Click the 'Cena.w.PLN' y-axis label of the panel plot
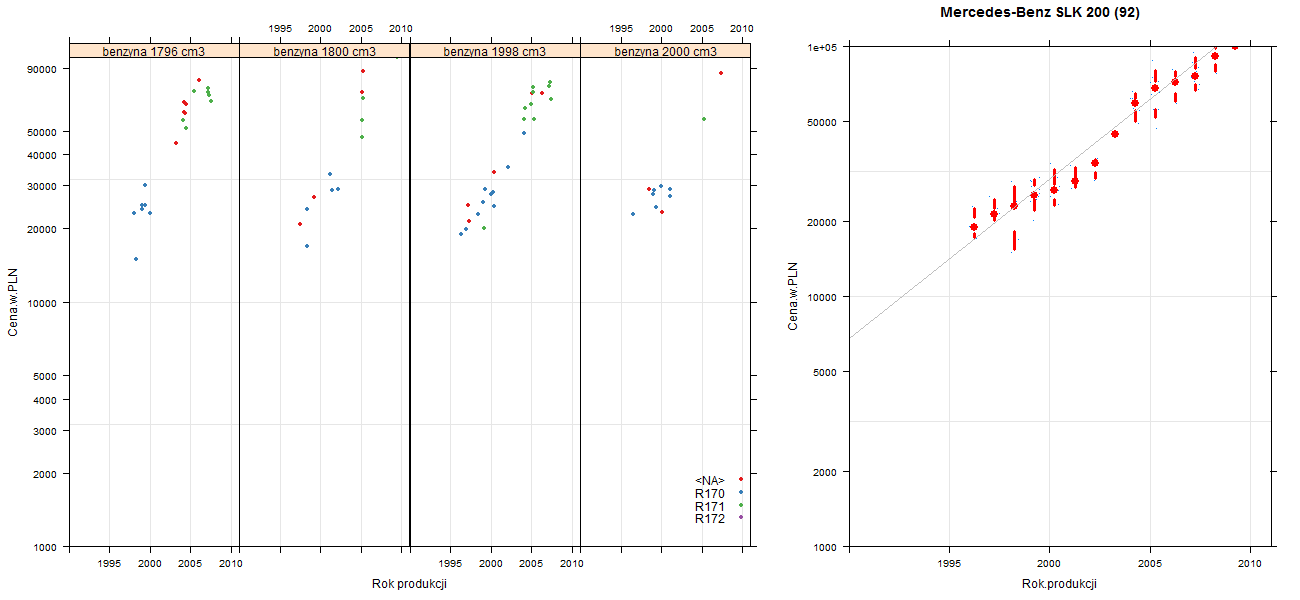1300x600 pixels. [x=13, y=301]
